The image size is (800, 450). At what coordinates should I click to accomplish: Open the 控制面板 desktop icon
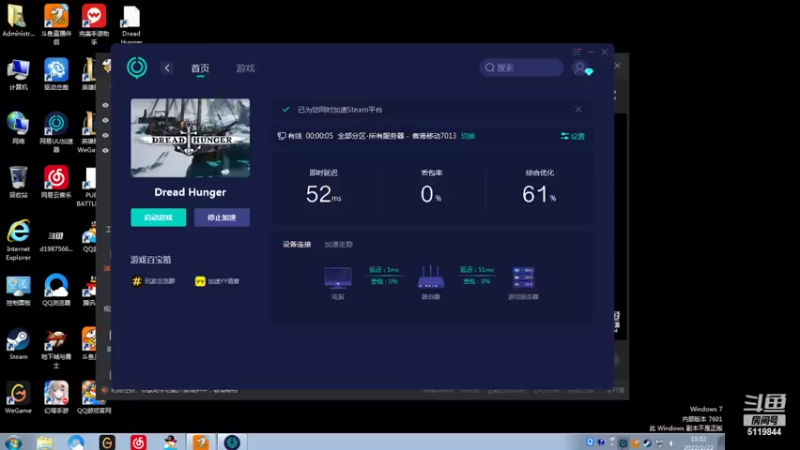pyautogui.click(x=18, y=290)
